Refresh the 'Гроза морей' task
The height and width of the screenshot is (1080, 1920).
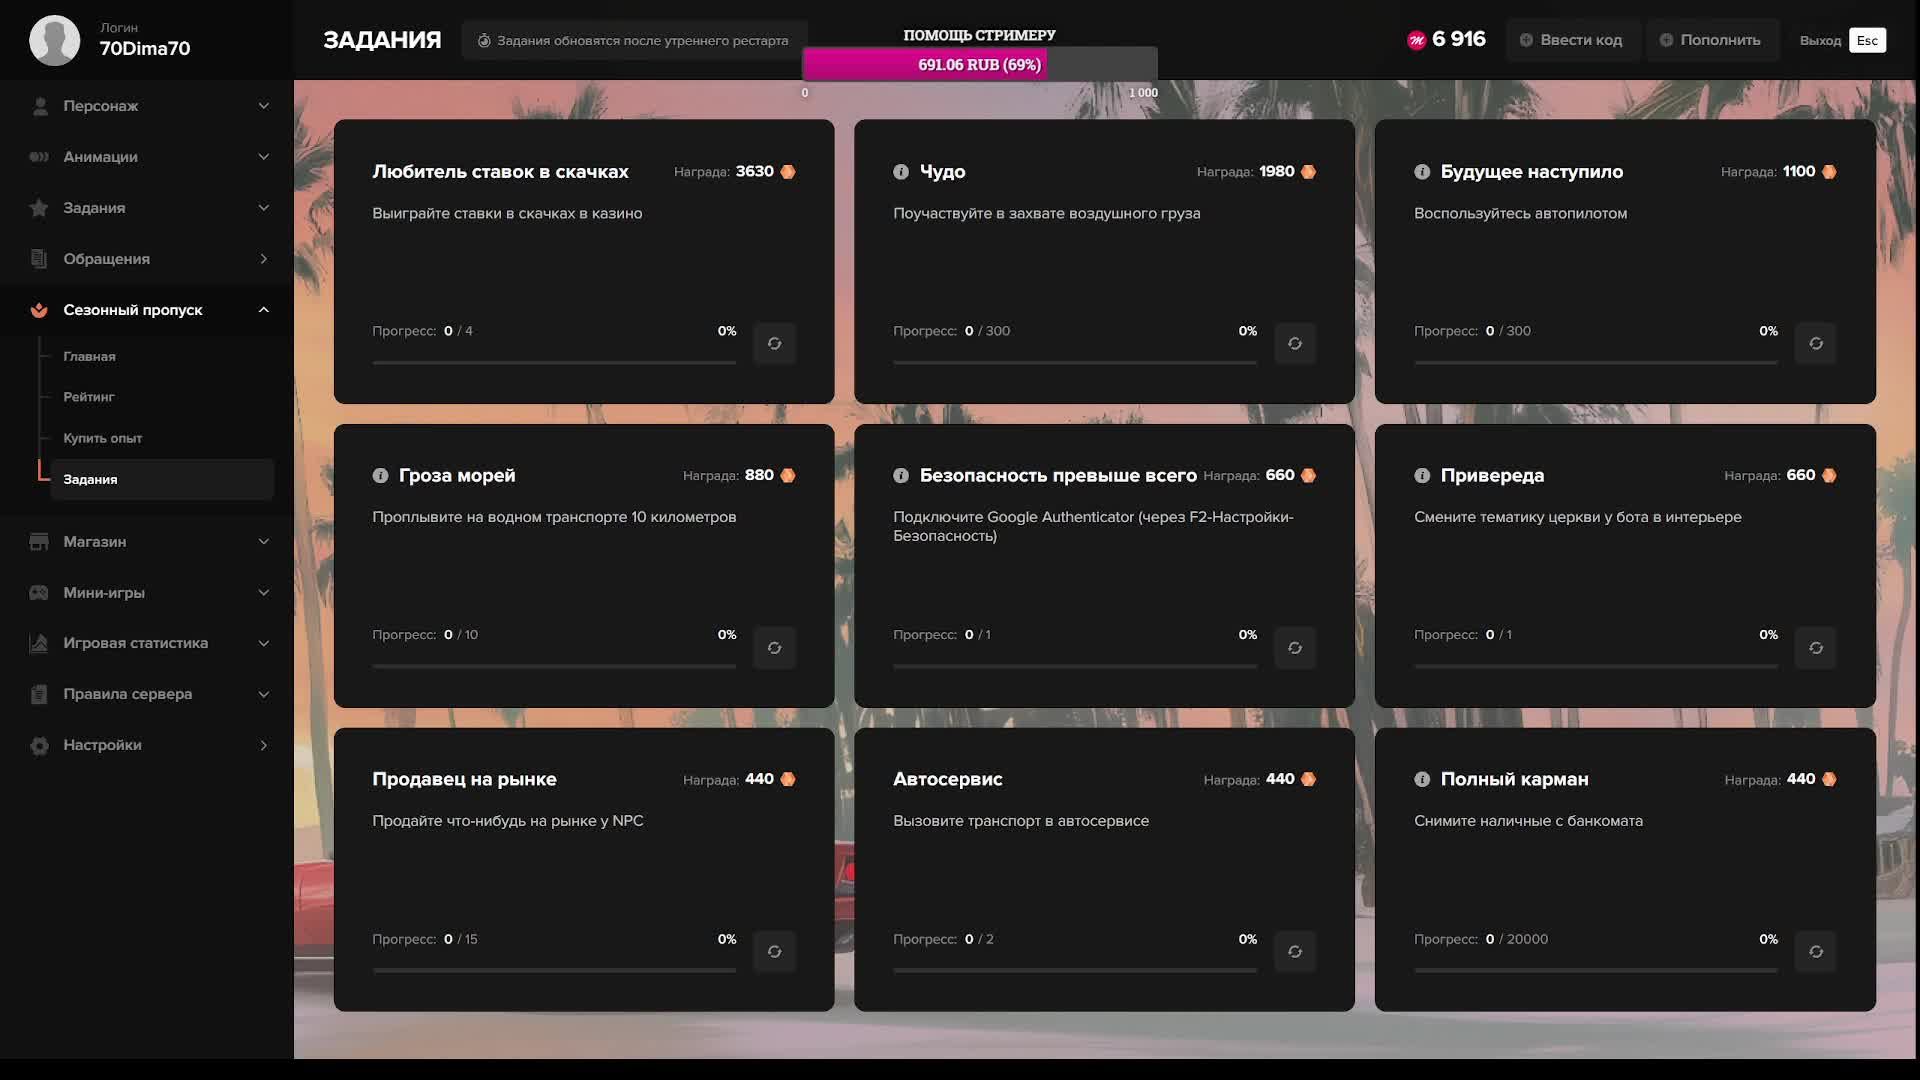tap(774, 648)
